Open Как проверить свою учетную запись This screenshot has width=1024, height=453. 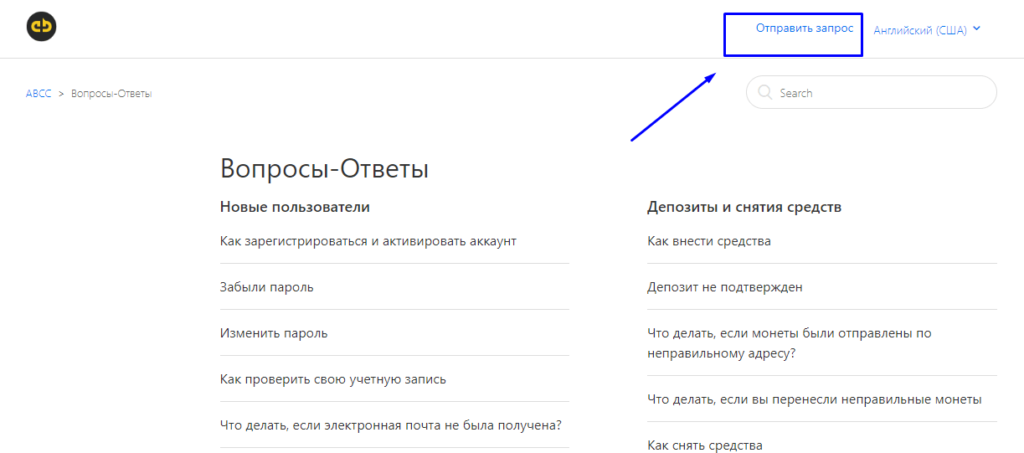(333, 379)
